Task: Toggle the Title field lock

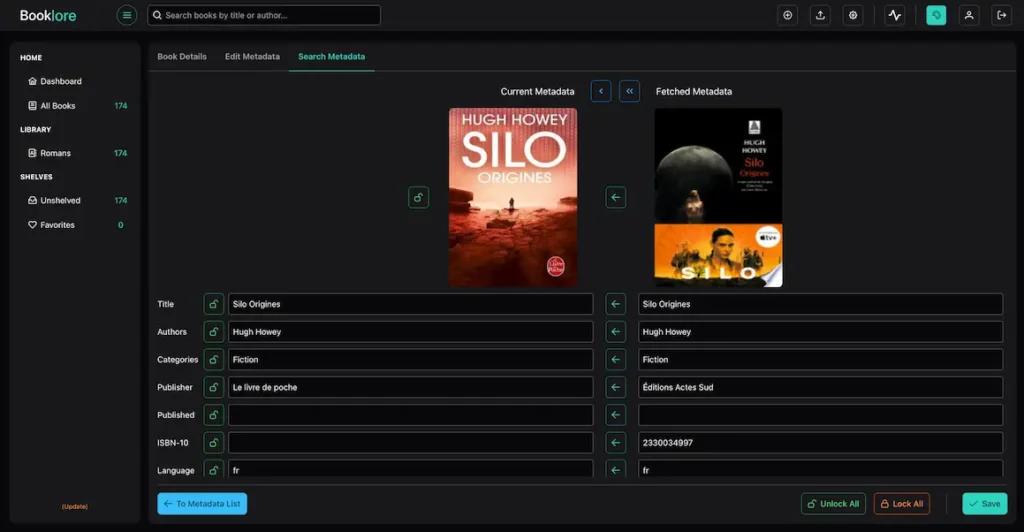Action: (214, 304)
